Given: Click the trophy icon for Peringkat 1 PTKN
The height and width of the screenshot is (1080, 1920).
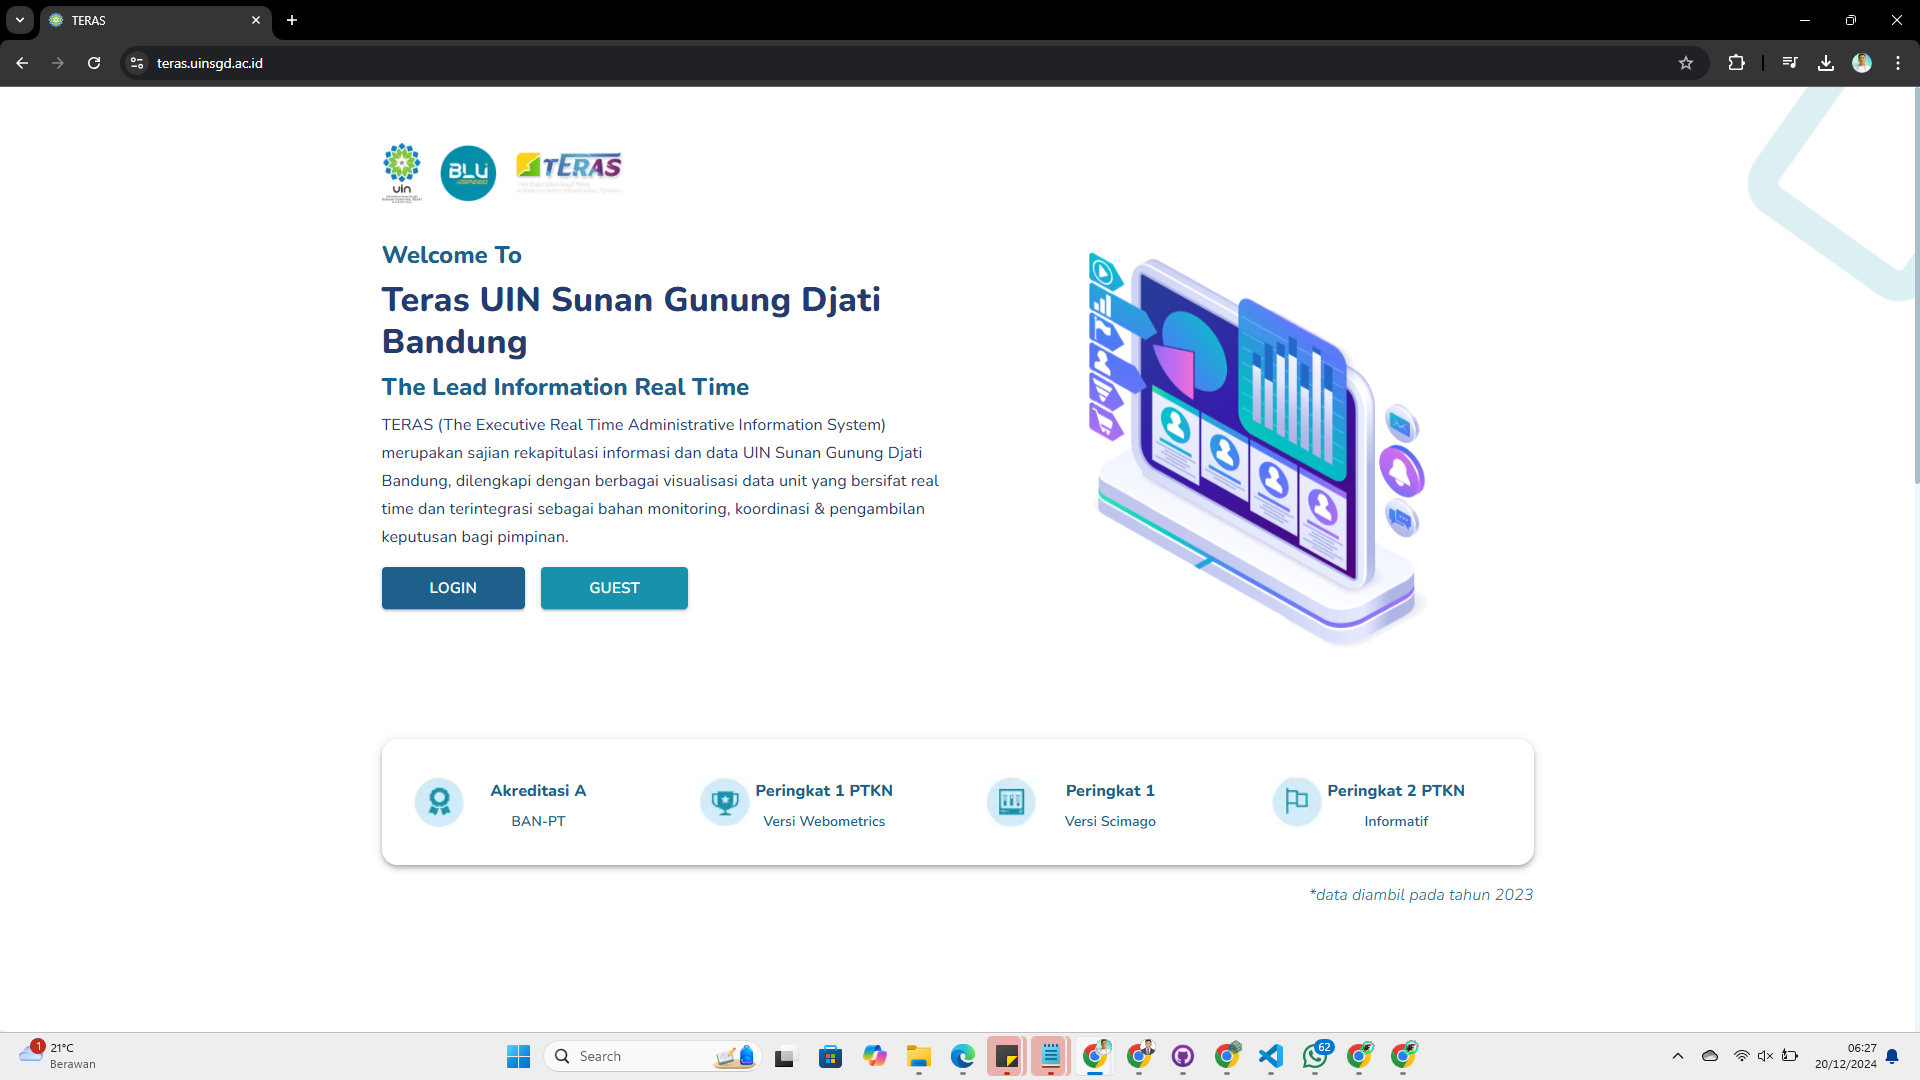Looking at the screenshot, I should click(725, 802).
